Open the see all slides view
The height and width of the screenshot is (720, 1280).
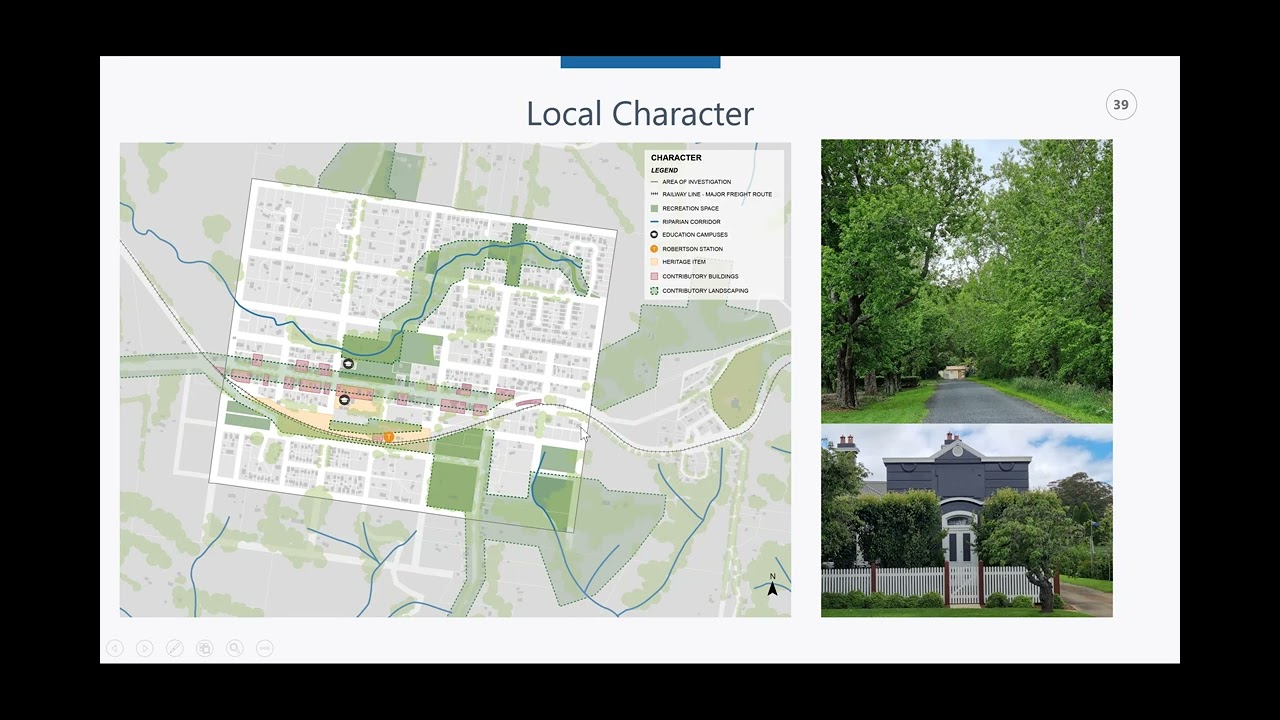coord(204,648)
